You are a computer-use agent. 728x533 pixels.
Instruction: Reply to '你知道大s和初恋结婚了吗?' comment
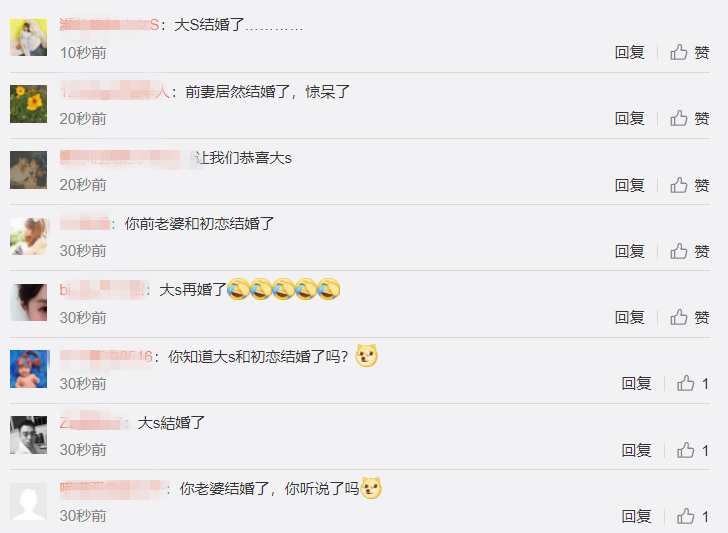click(637, 384)
